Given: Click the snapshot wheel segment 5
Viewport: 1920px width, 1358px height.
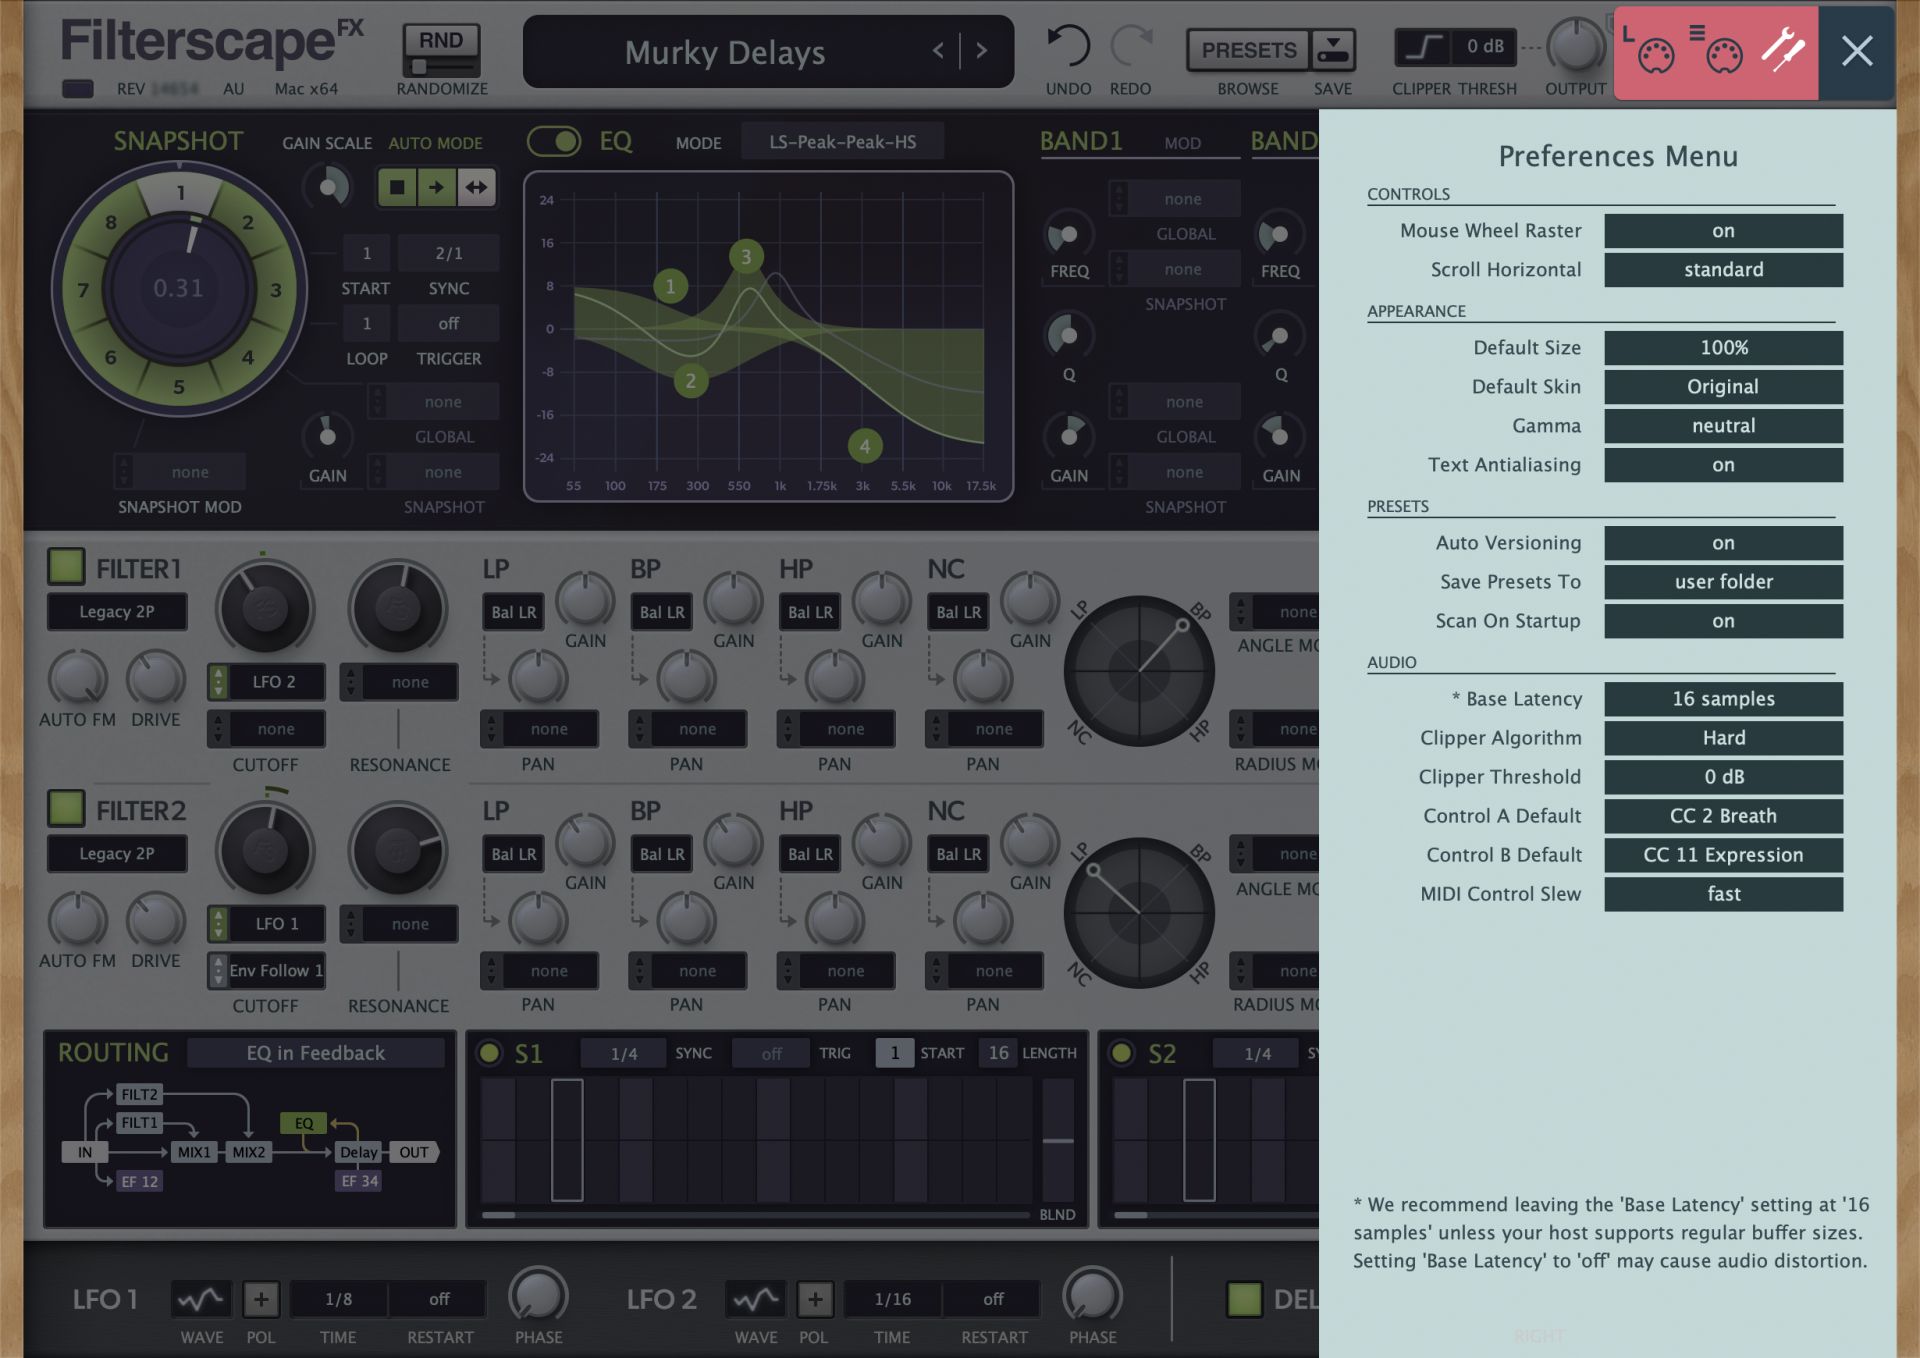Looking at the screenshot, I should click(178, 388).
